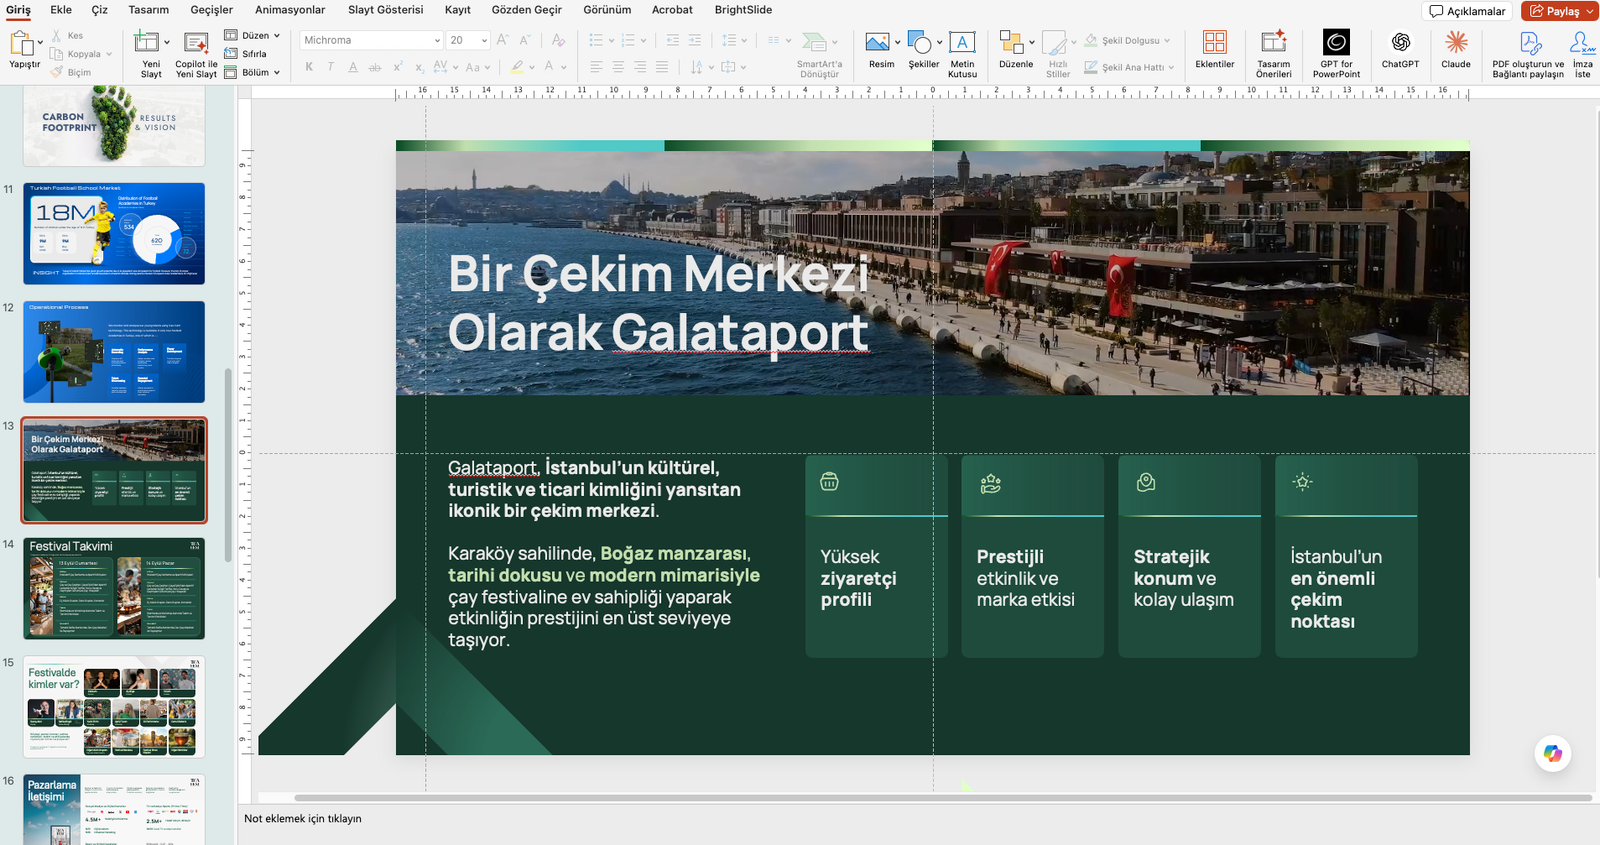This screenshot has height=845, width=1600.
Task: Click the SmartArt'a Dönüştür icon
Action: (815, 42)
